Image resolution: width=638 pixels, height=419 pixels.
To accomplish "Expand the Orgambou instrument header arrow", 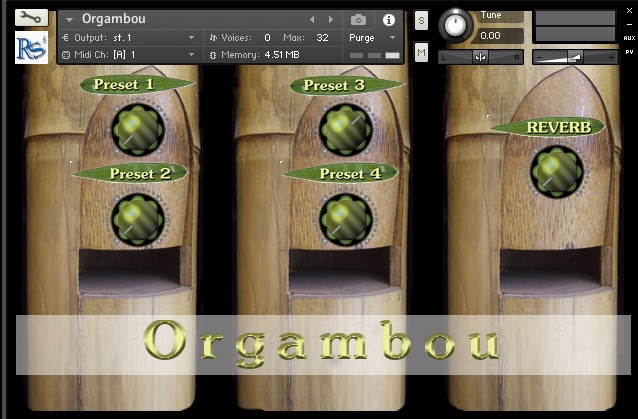I will click(70, 20).
